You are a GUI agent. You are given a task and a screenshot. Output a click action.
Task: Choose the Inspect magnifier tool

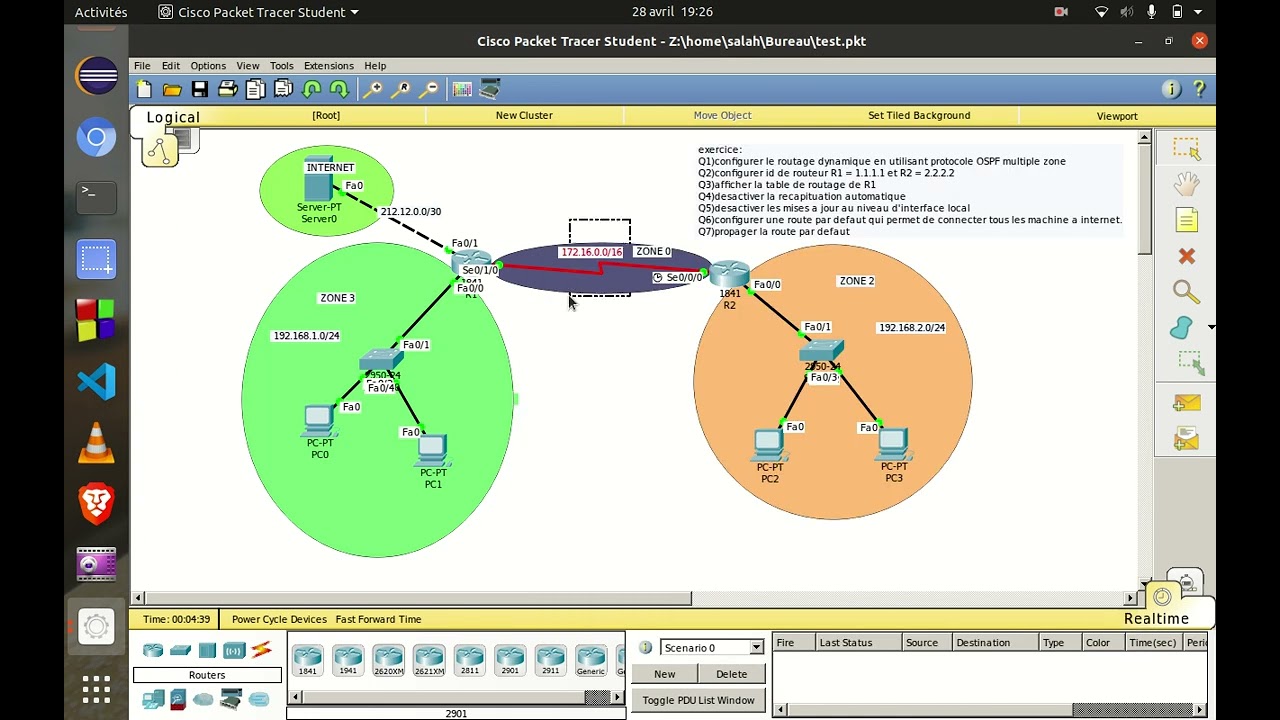1186,292
